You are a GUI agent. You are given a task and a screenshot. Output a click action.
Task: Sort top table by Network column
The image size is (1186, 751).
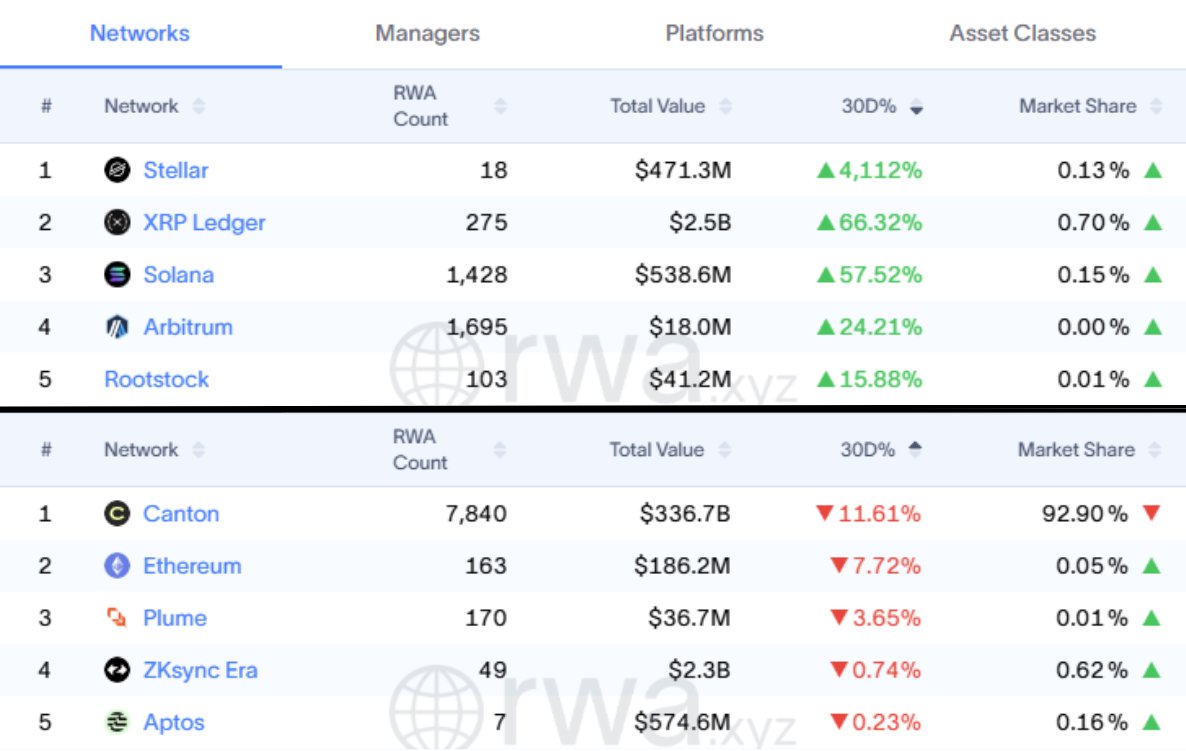coord(198,107)
